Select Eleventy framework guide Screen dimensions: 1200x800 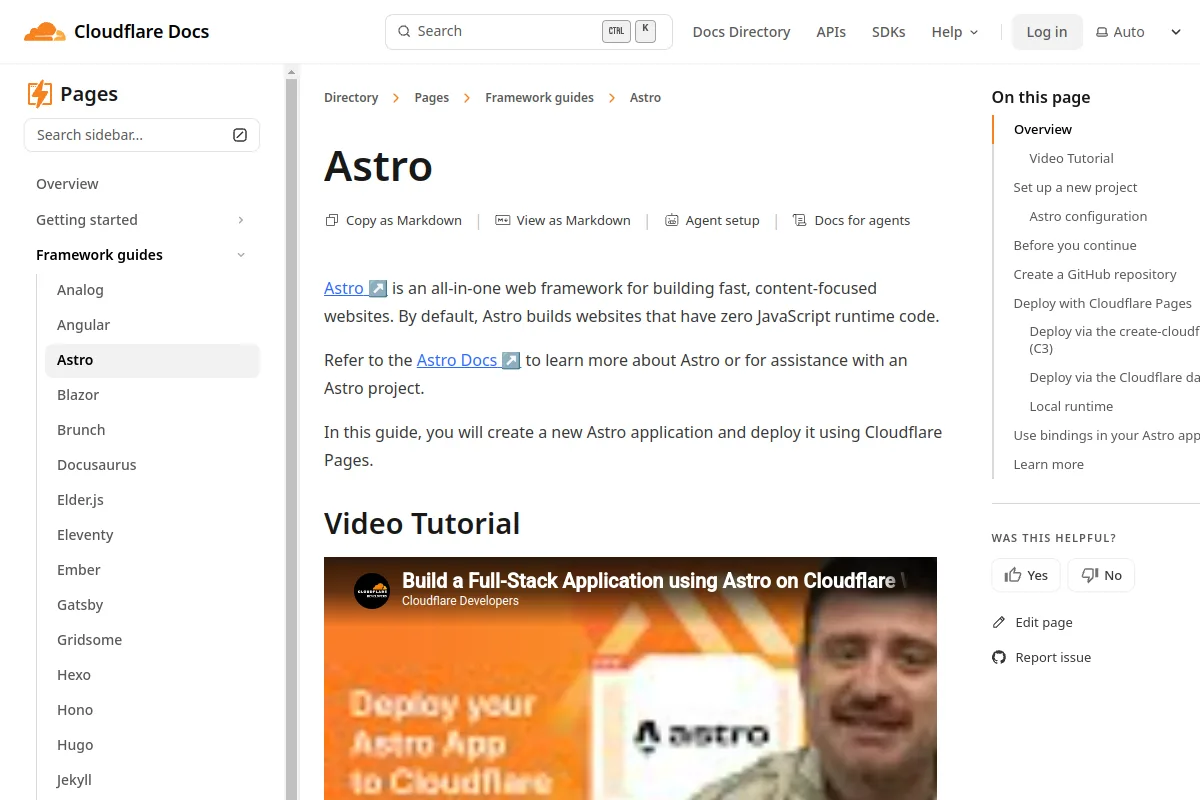click(152, 535)
